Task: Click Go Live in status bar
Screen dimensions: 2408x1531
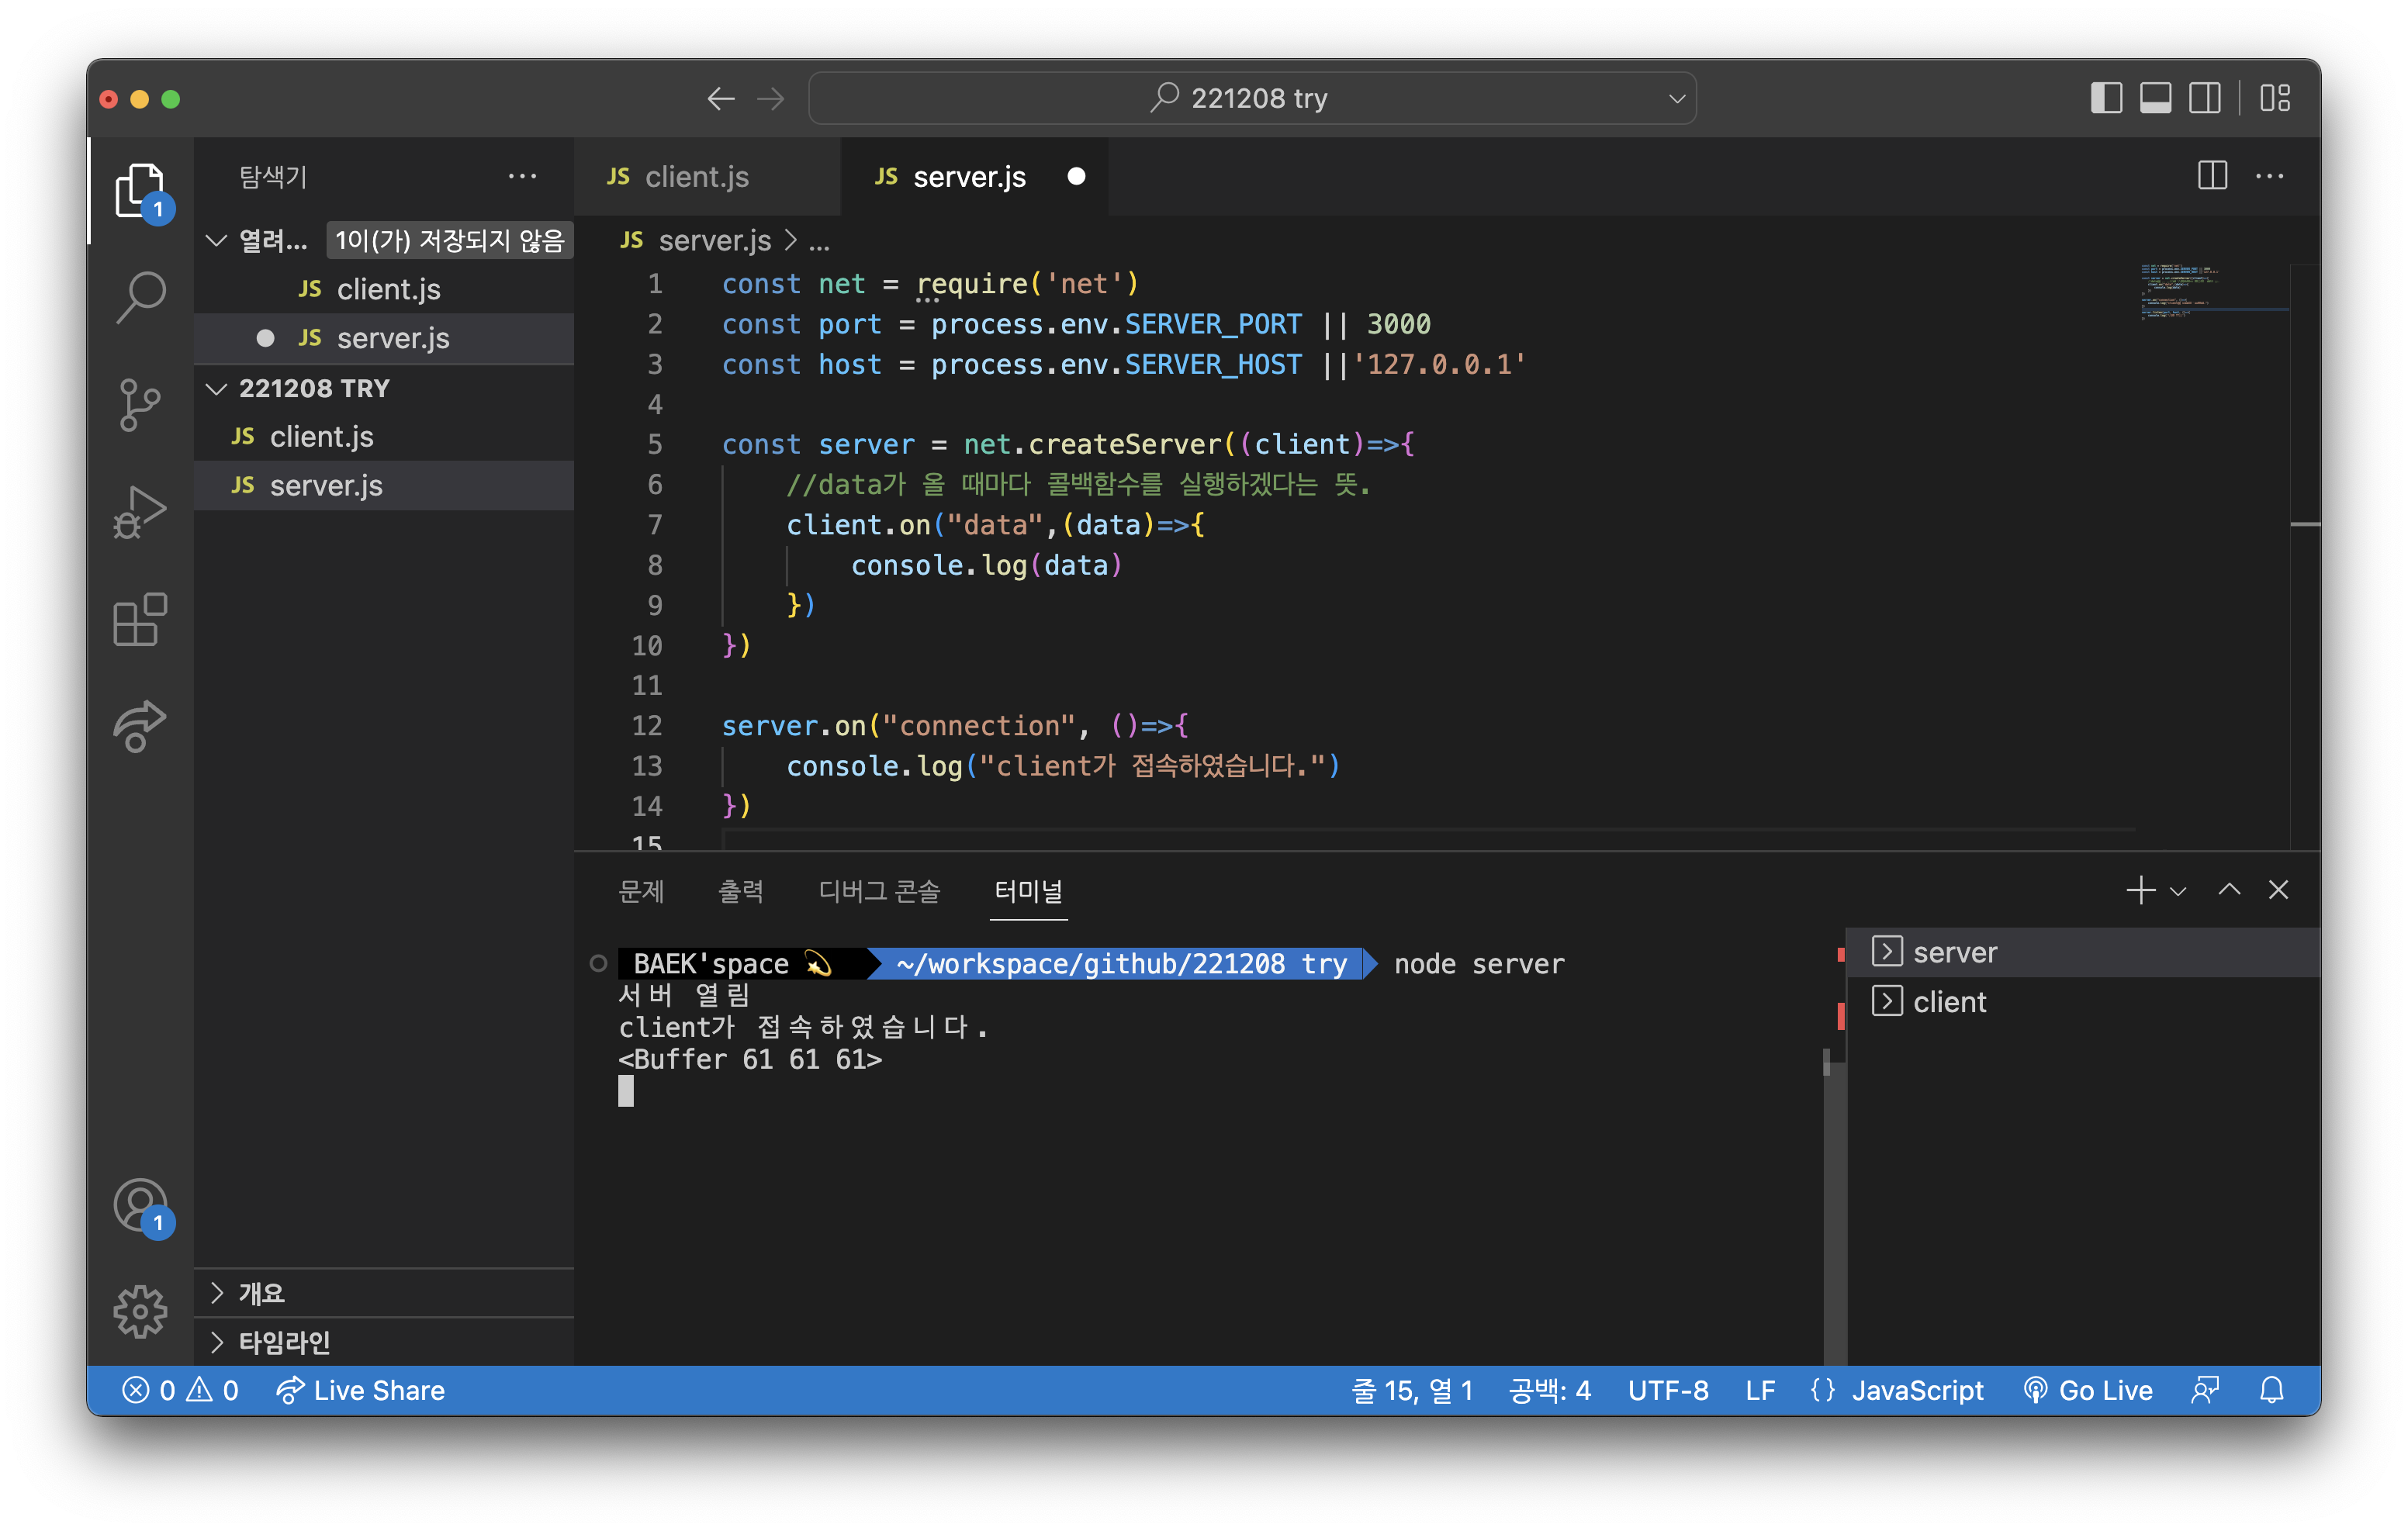Action: [x=2088, y=1390]
